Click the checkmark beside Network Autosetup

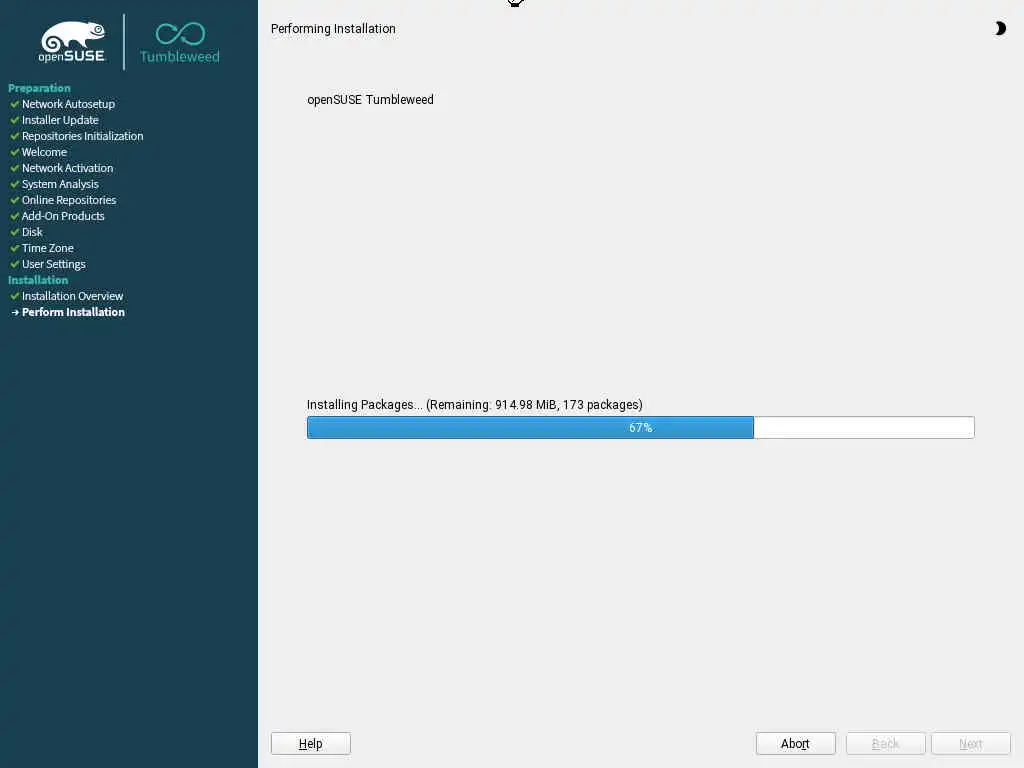pyautogui.click(x=14, y=104)
